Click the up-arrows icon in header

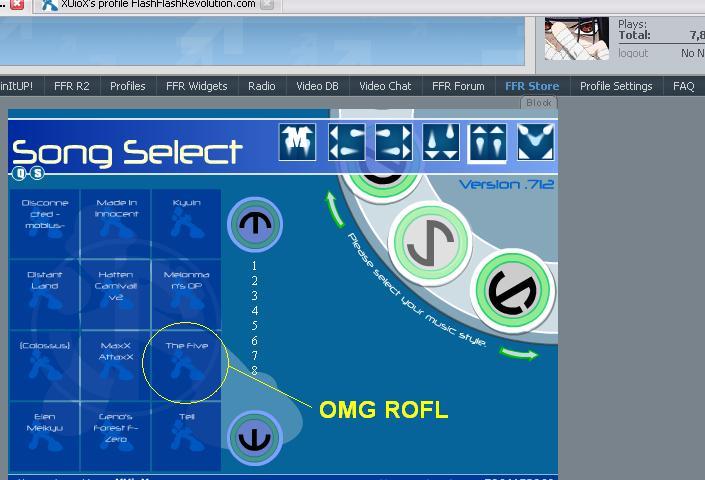[x=488, y=142]
